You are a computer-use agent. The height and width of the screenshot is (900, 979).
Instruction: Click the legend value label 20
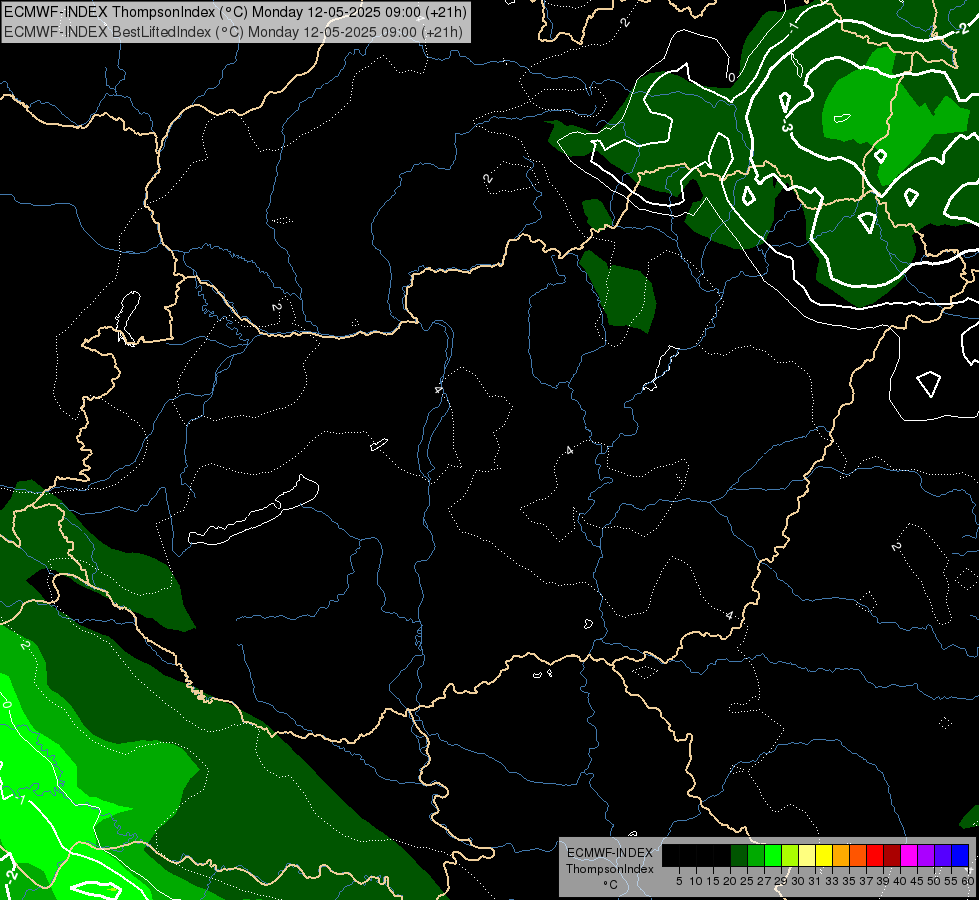tap(730, 881)
